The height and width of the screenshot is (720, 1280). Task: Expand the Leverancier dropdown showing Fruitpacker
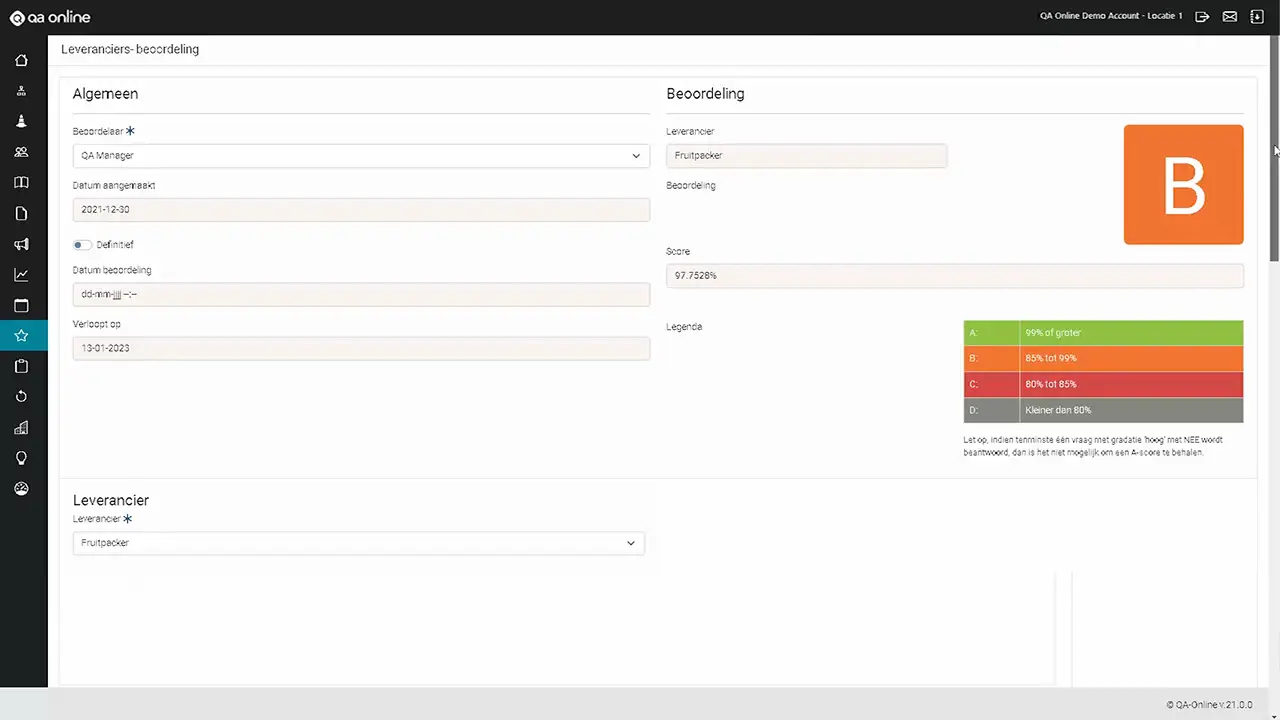click(x=359, y=543)
